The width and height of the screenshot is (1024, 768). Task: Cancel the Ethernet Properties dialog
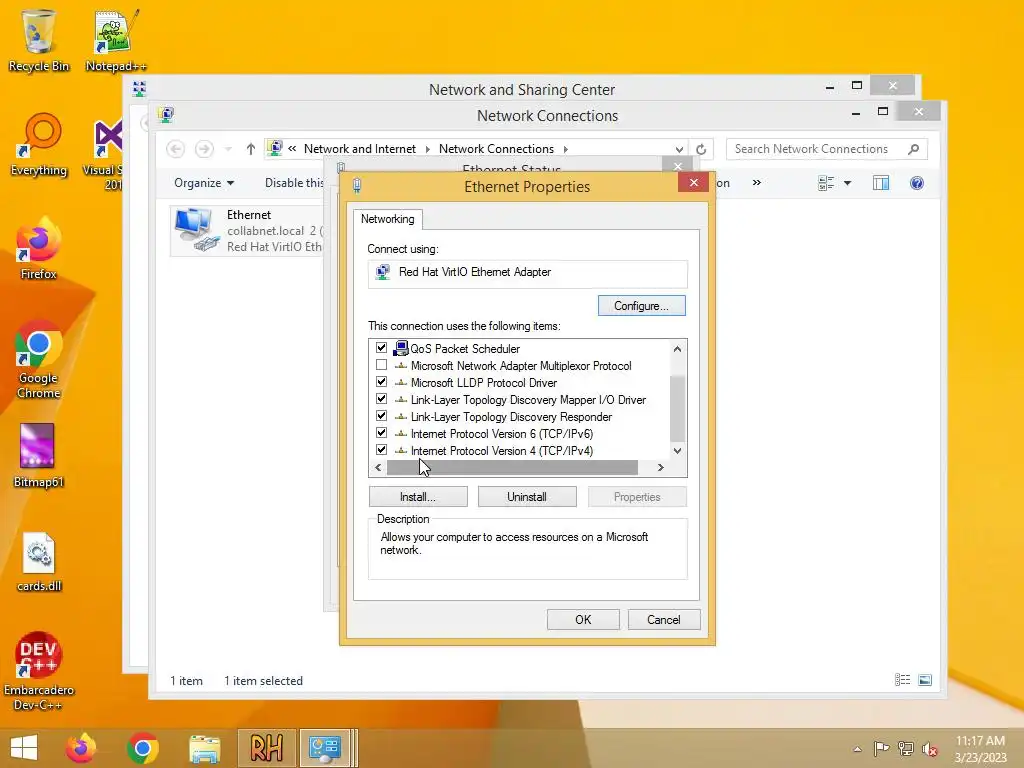tap(664, 620)
